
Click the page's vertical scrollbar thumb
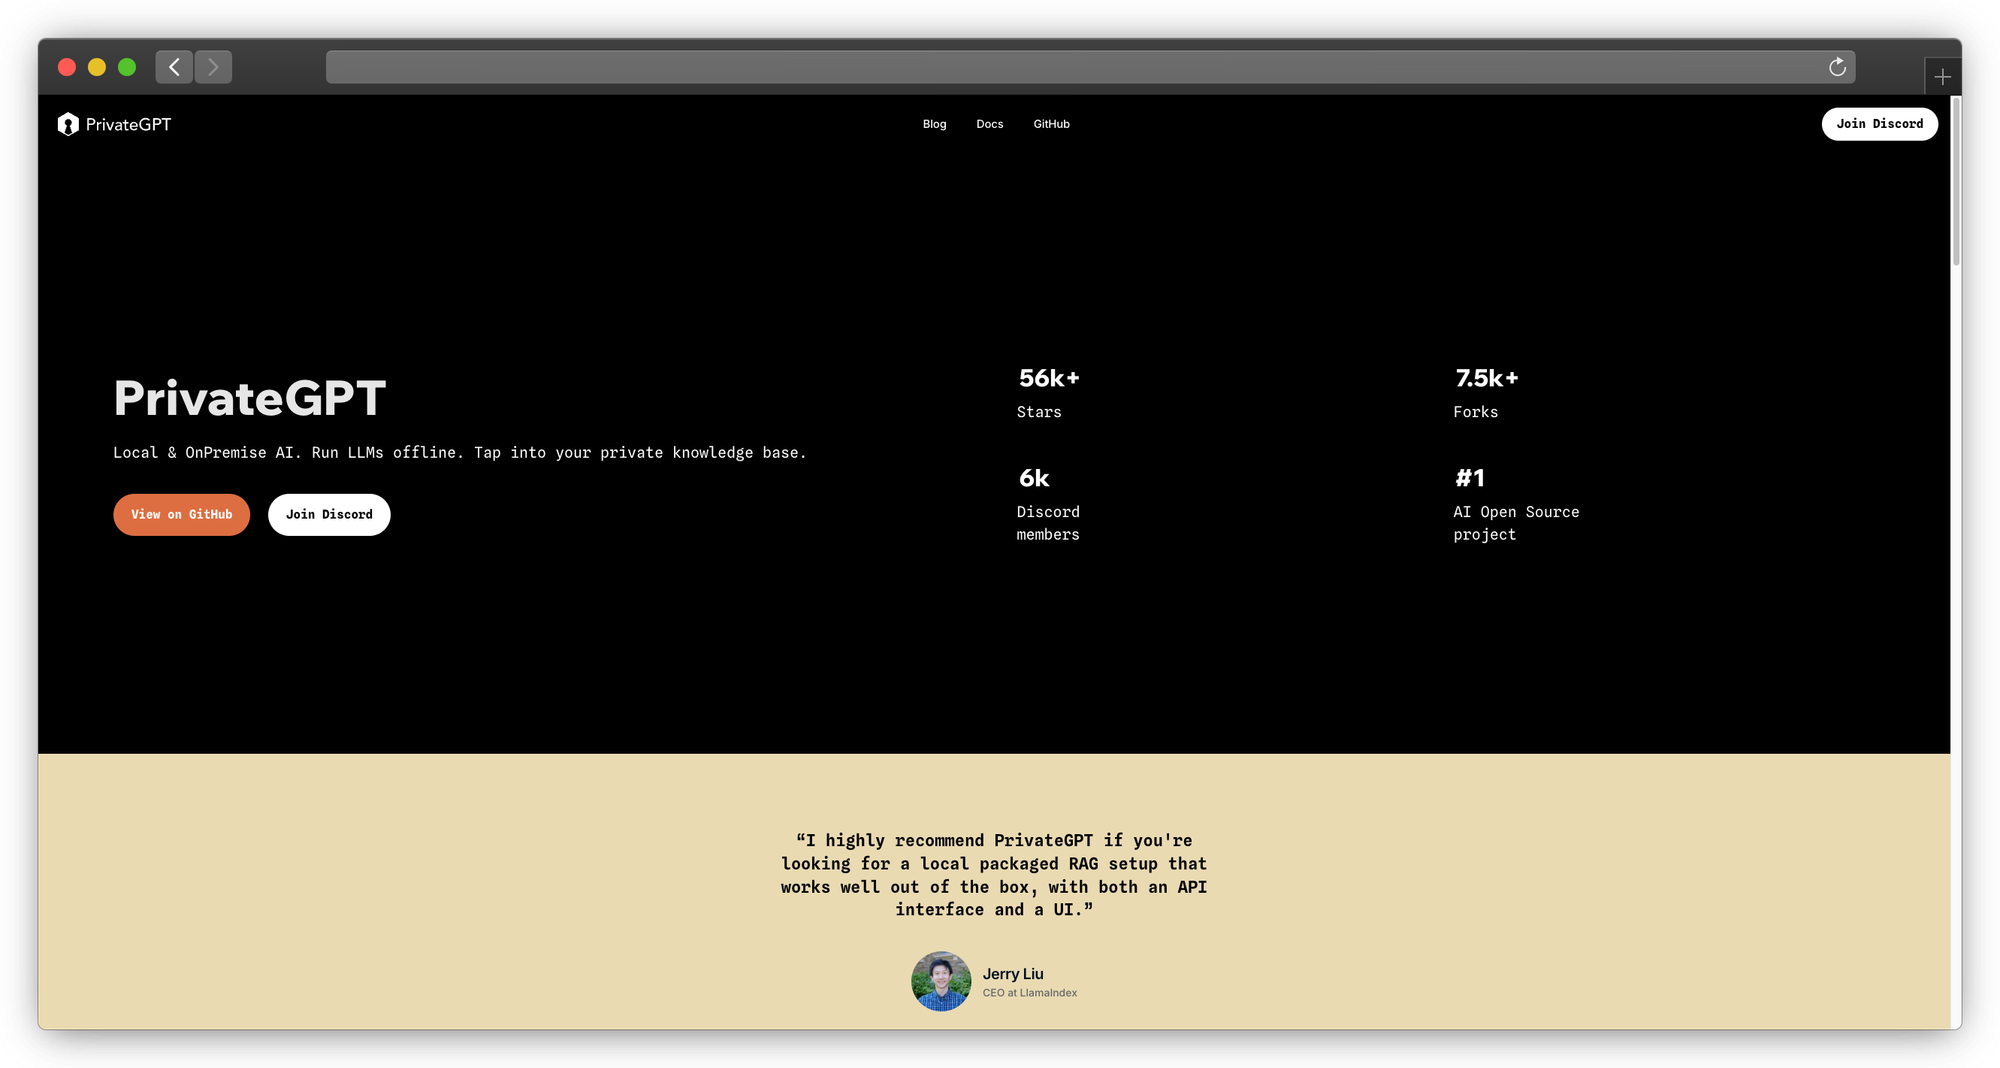coord(1956,181)
